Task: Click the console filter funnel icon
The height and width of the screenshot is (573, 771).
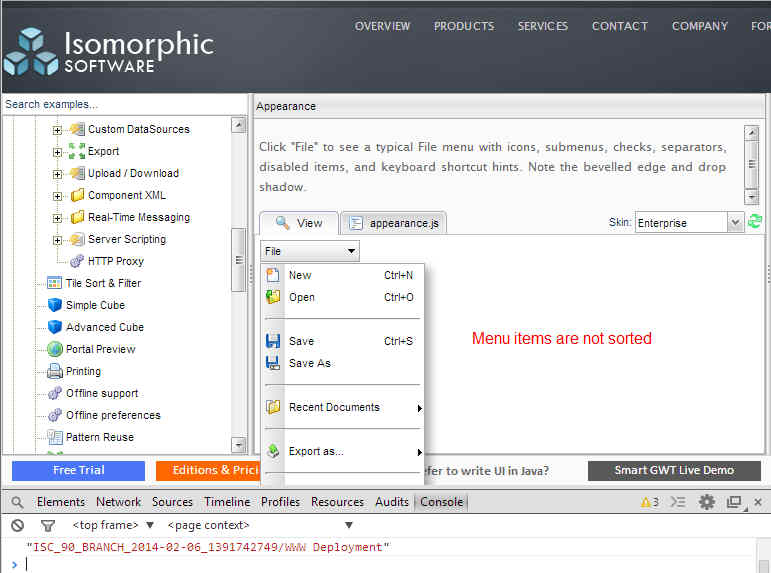Action: tap(47, 525)
